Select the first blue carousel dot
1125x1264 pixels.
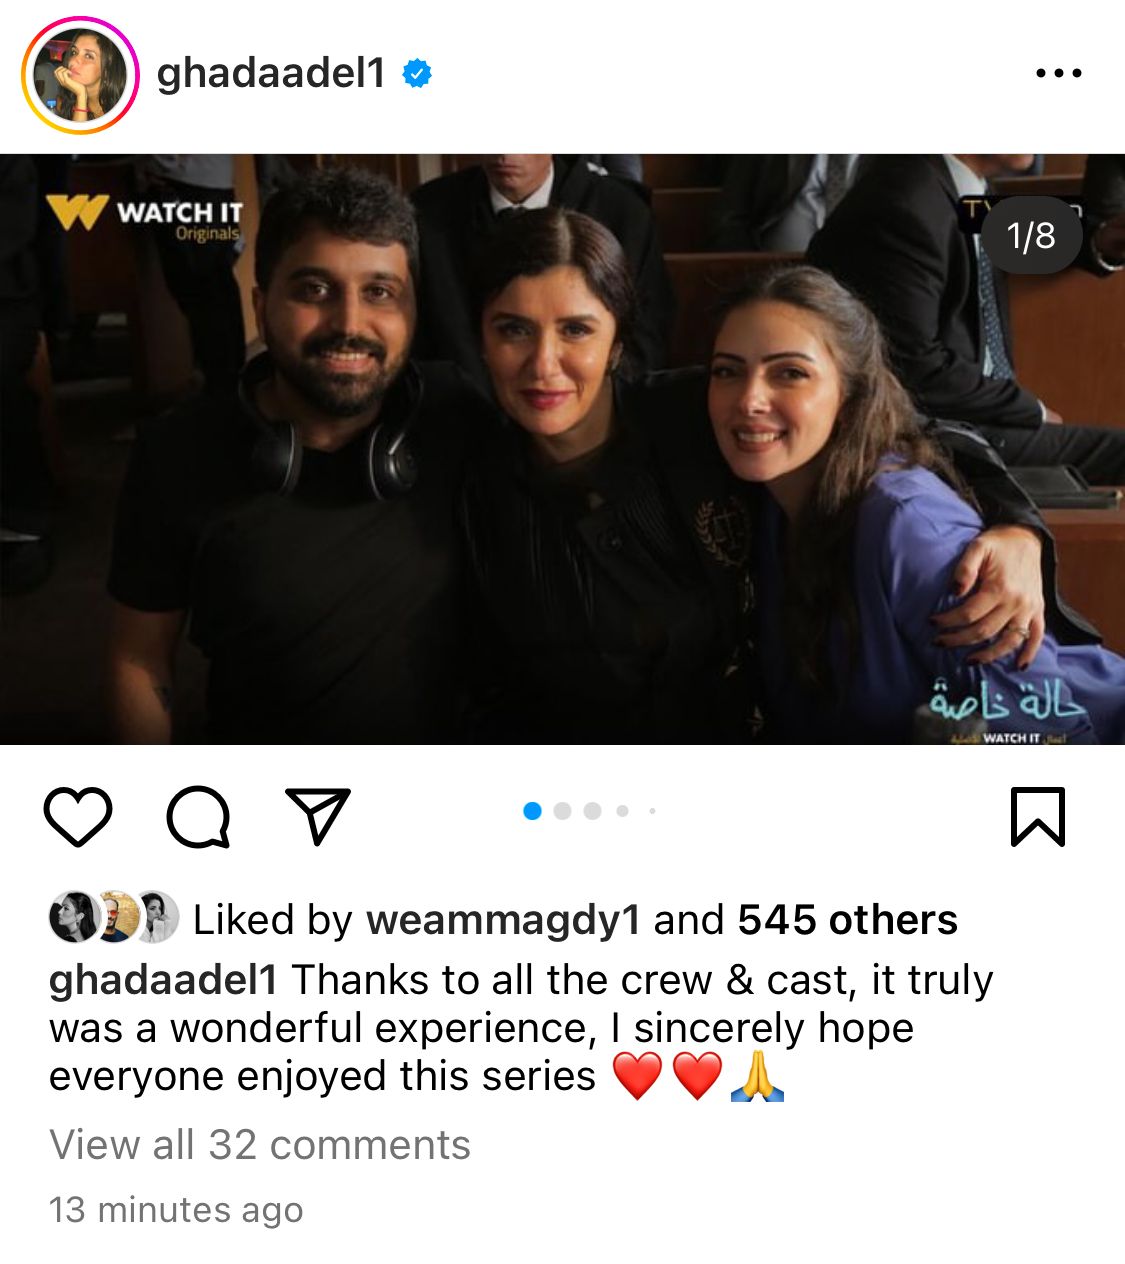pyautogui.click(x=532, y=811)
